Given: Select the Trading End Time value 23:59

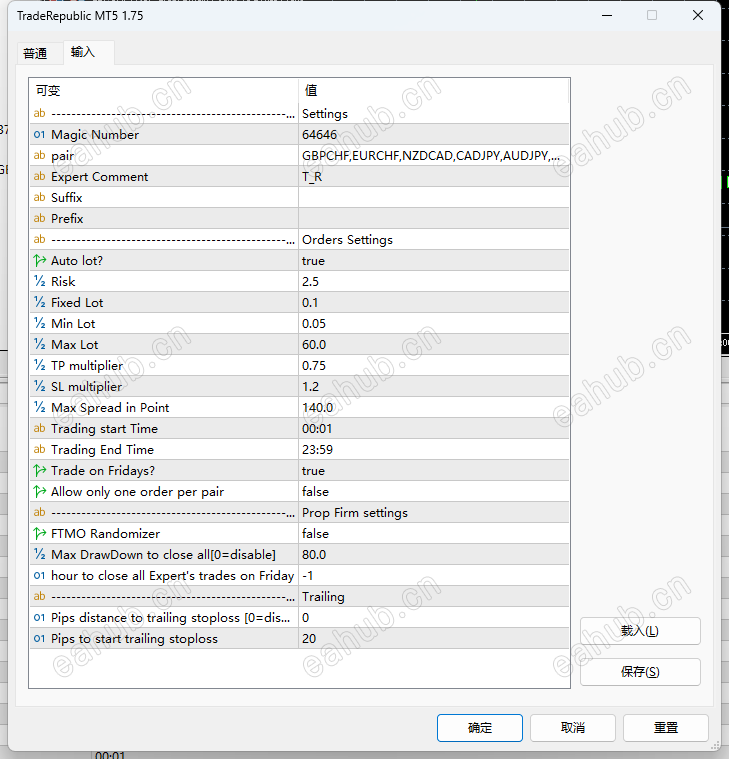Looking at the screenshot, I should click(x=433, y=450).
